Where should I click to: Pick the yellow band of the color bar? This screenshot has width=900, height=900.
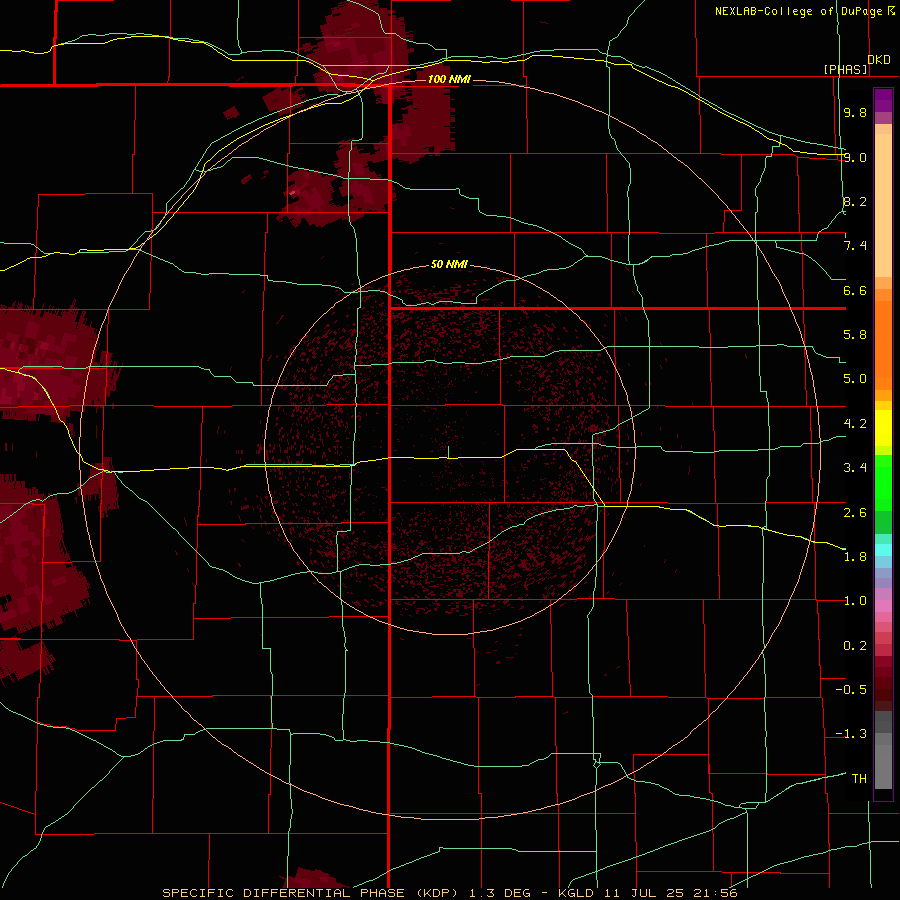883,428
